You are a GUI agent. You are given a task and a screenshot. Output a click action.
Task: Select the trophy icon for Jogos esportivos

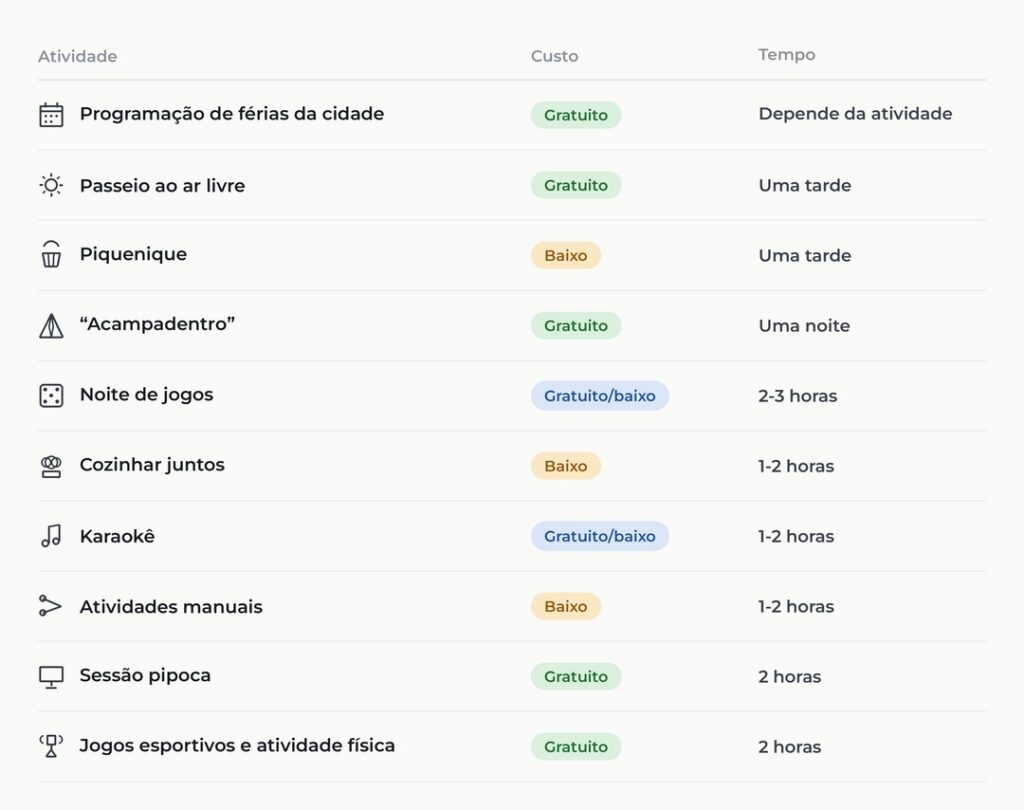click(x=51, y=746)
